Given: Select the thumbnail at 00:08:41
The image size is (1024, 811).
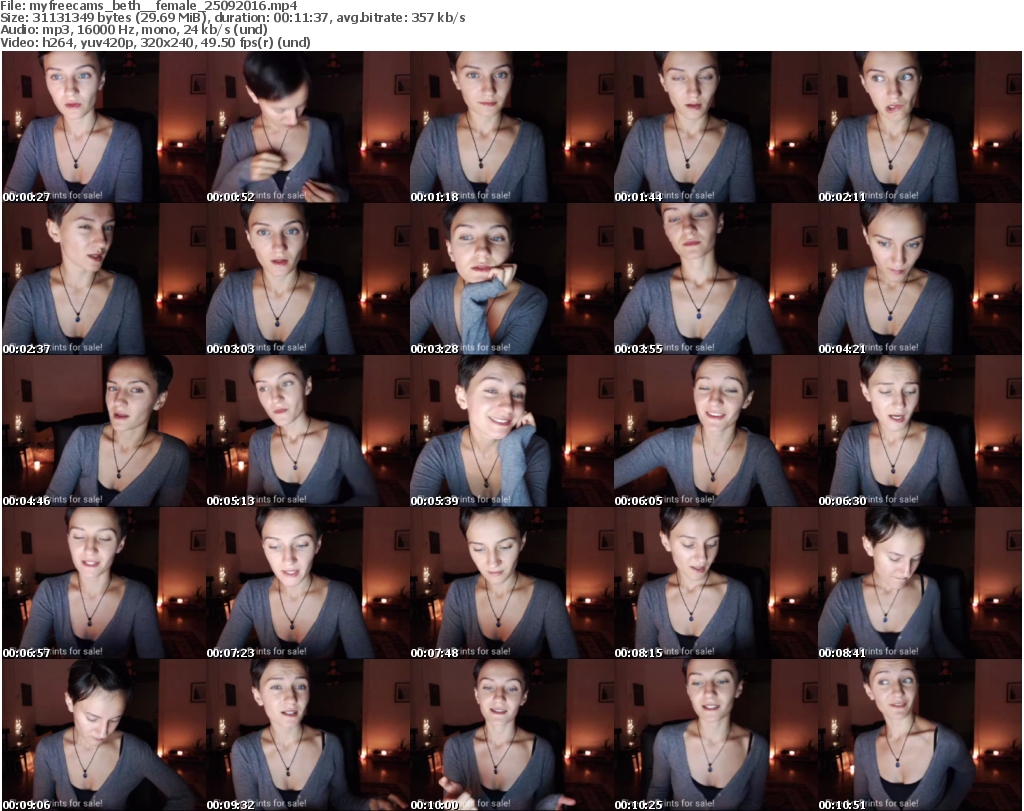Looking at the screenshot, I should click(x=920, y=583).
